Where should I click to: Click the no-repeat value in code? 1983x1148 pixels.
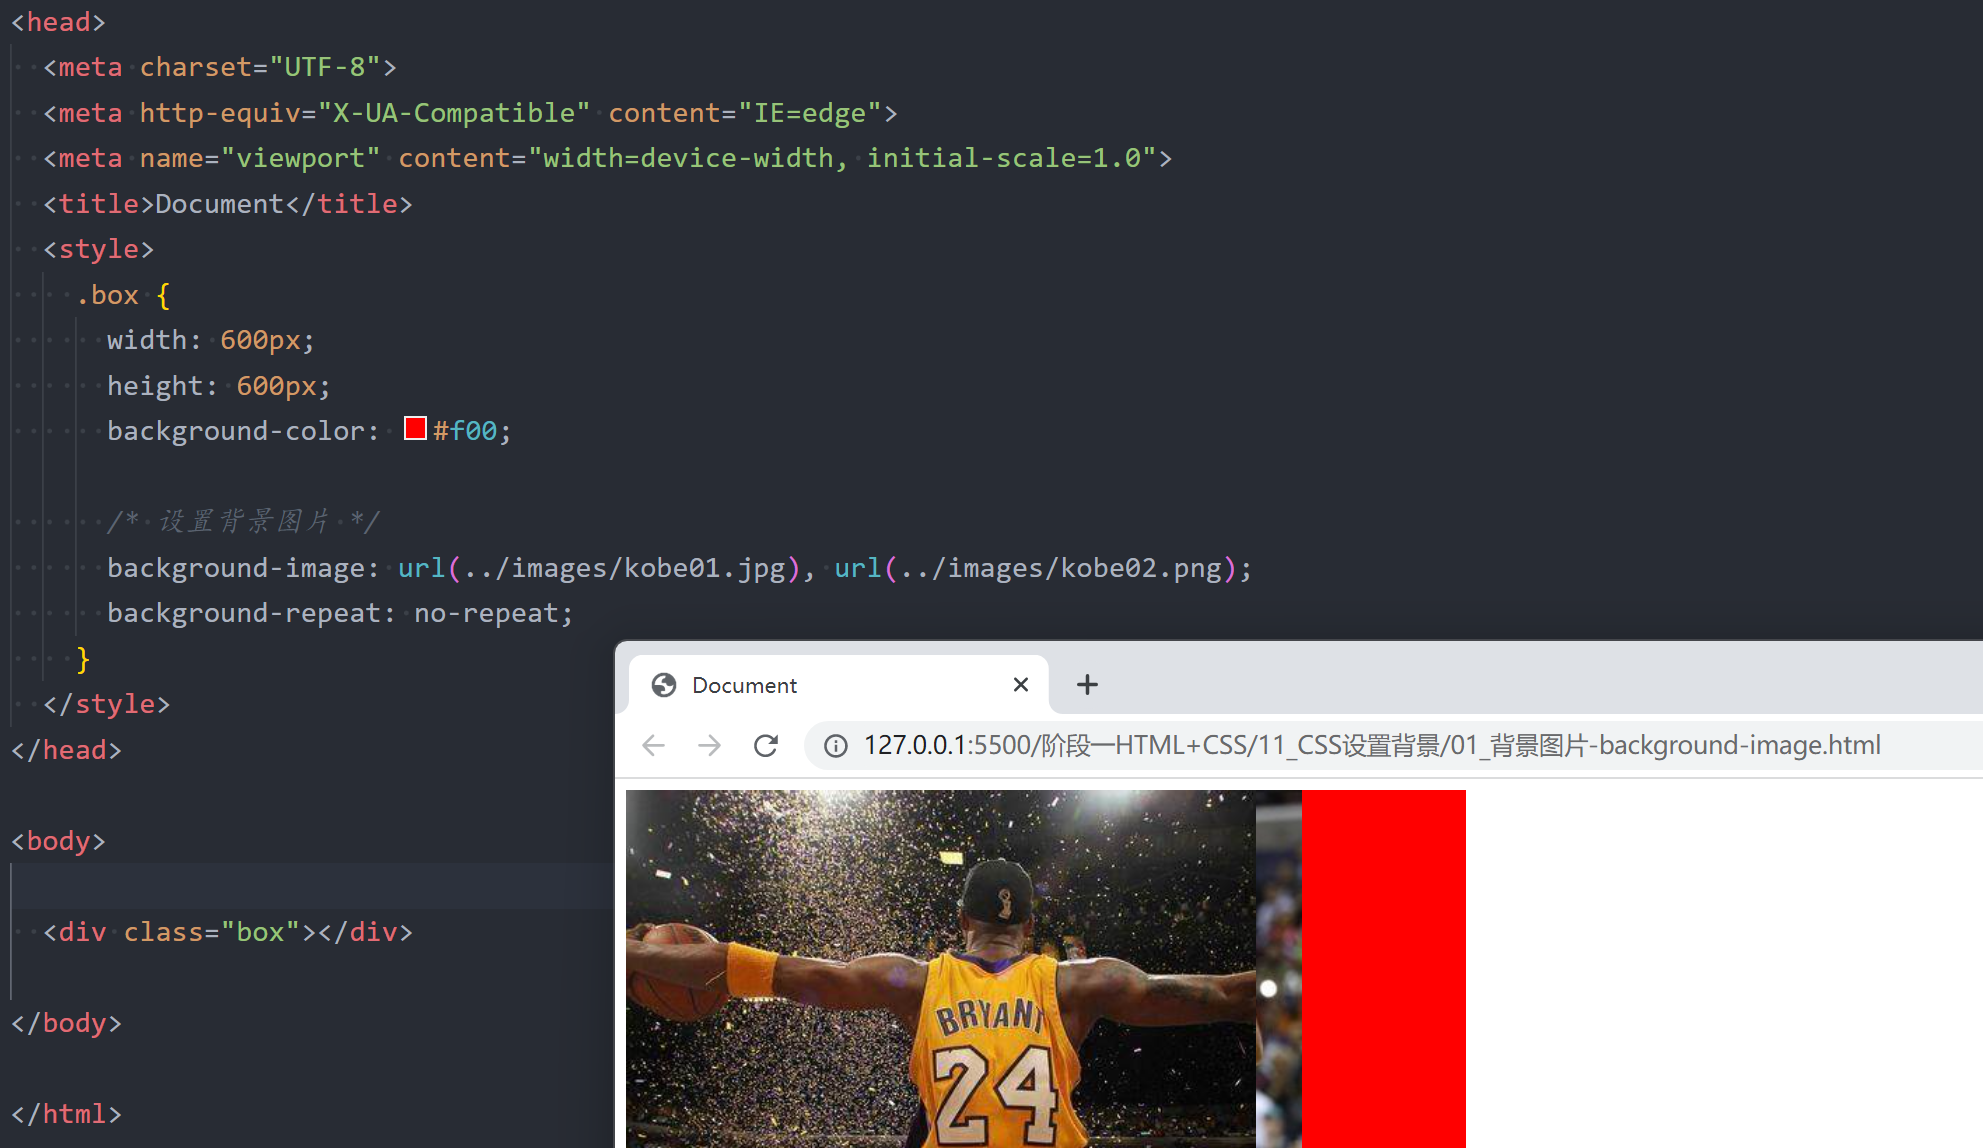[x=486, y=613]
